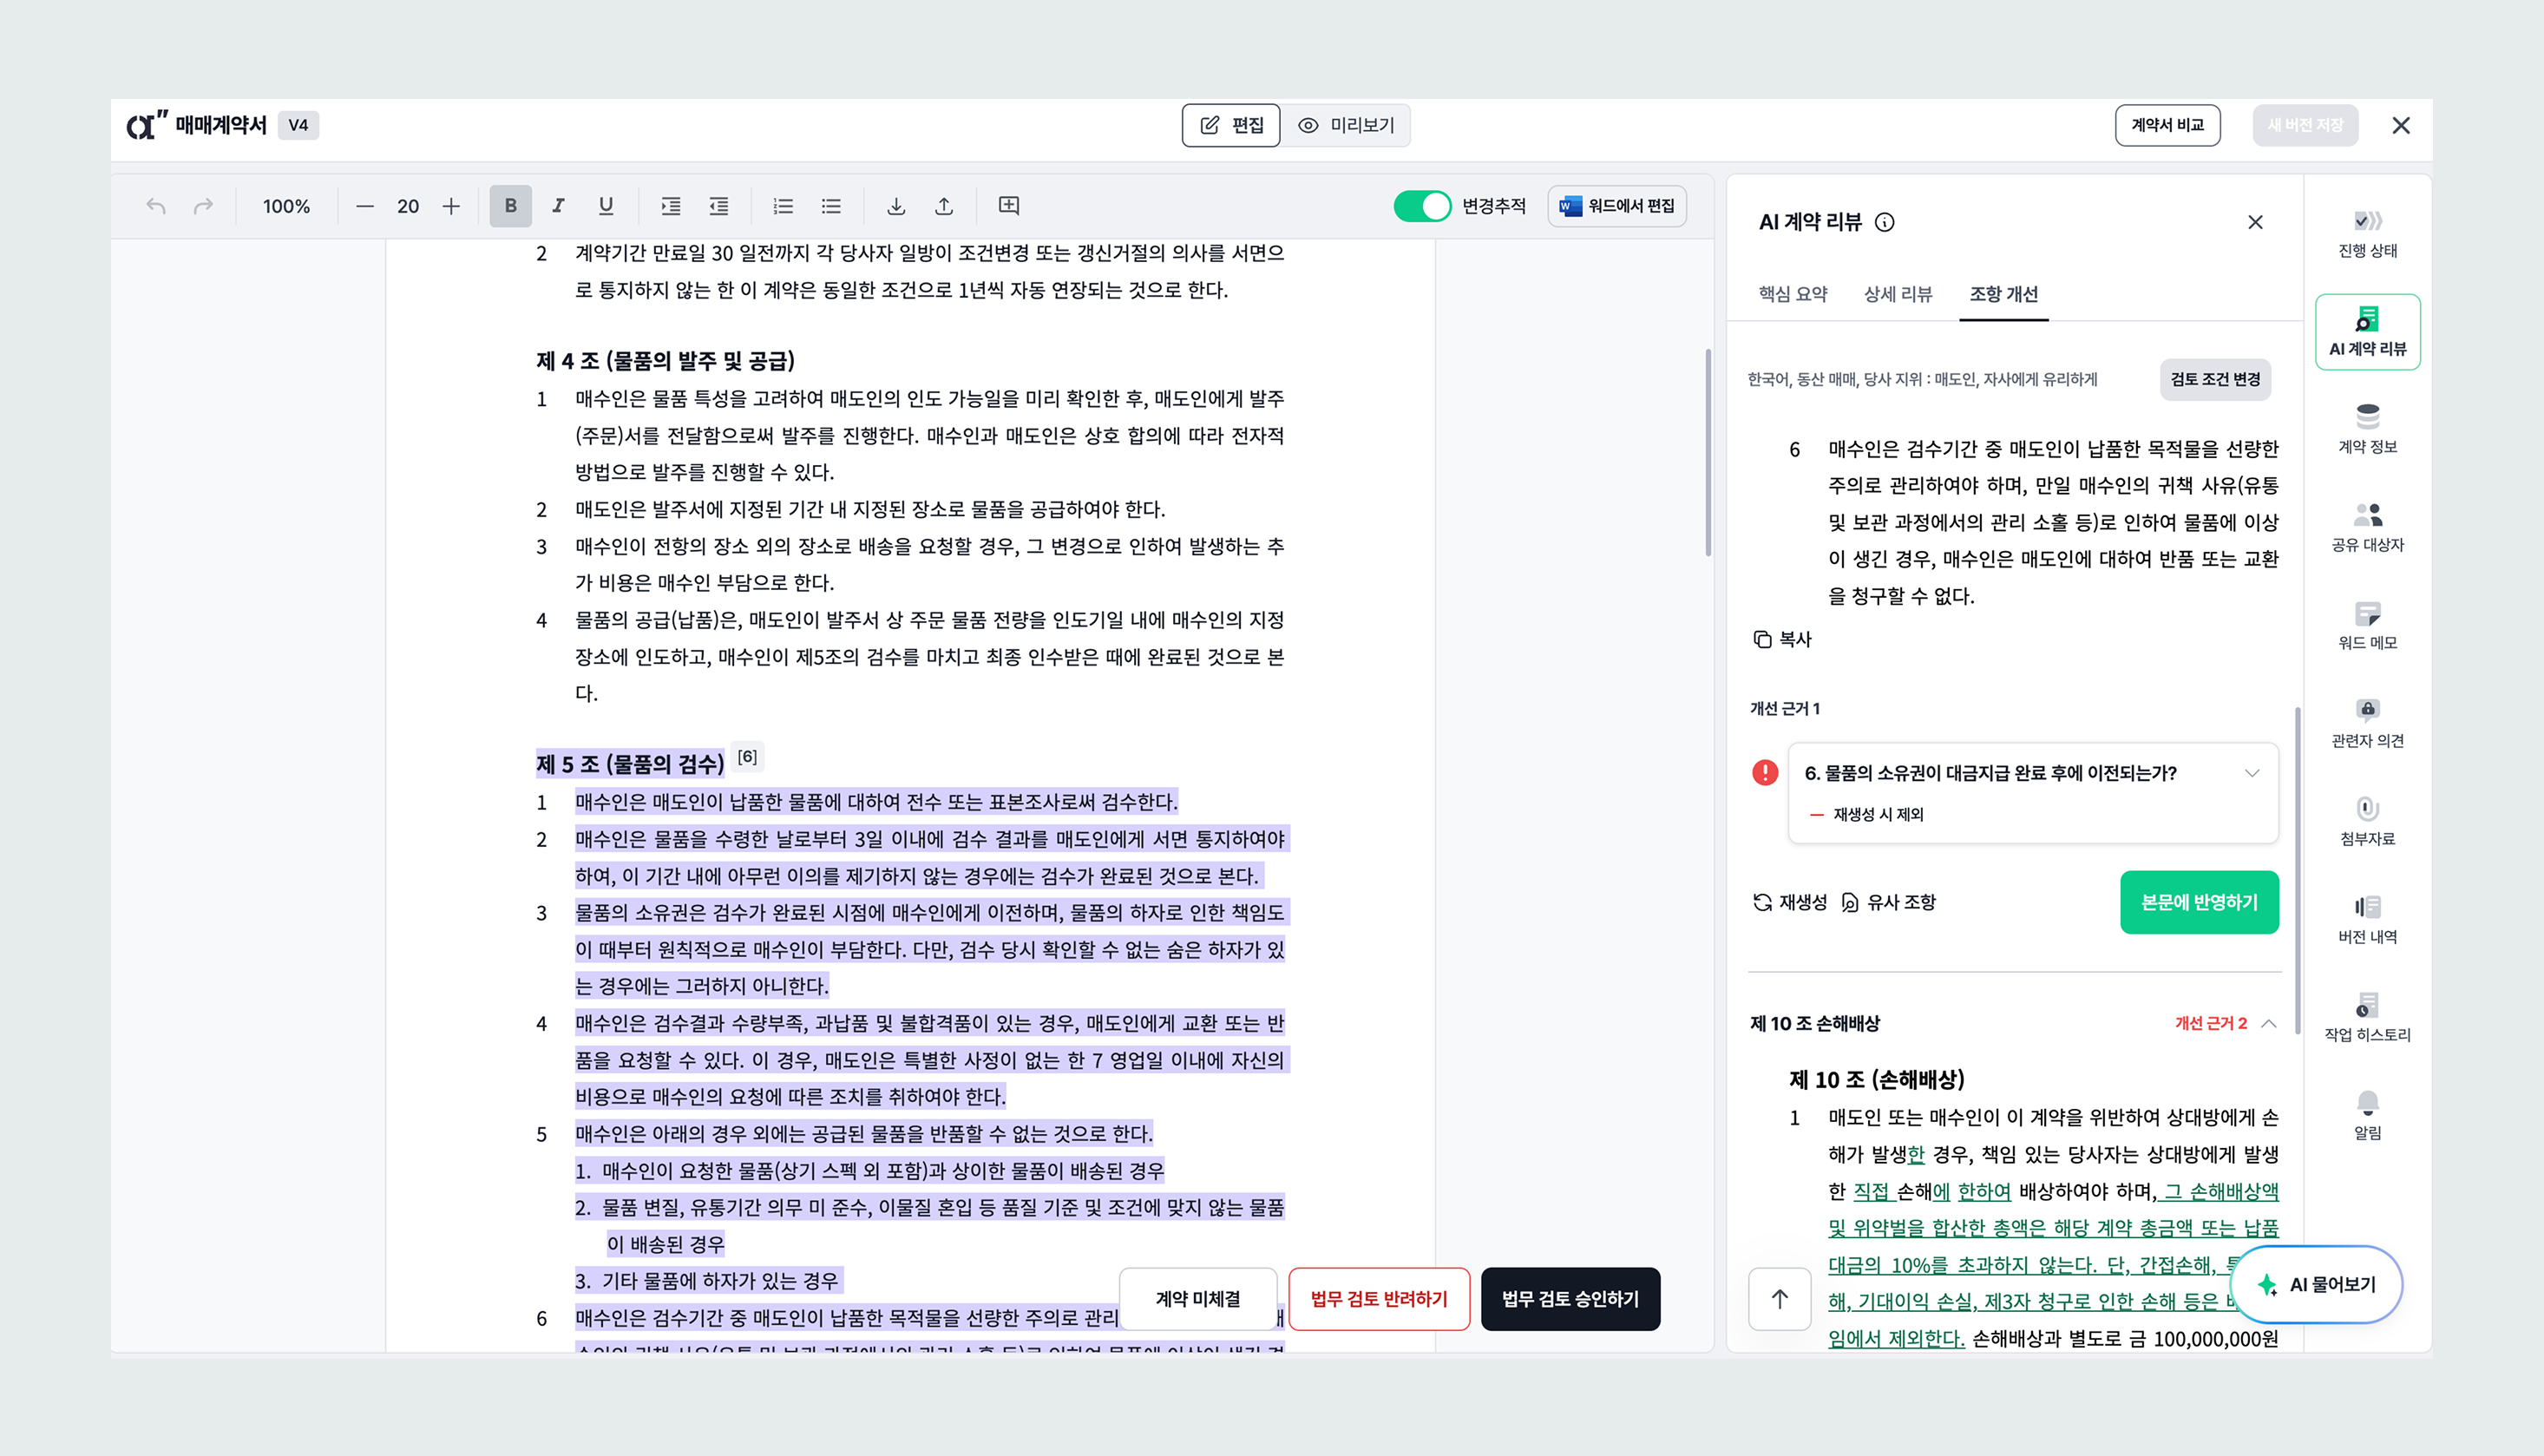Toggle italic formatting in toolbar
The width and height of the screenshot is (2544, 1456).
558,206
